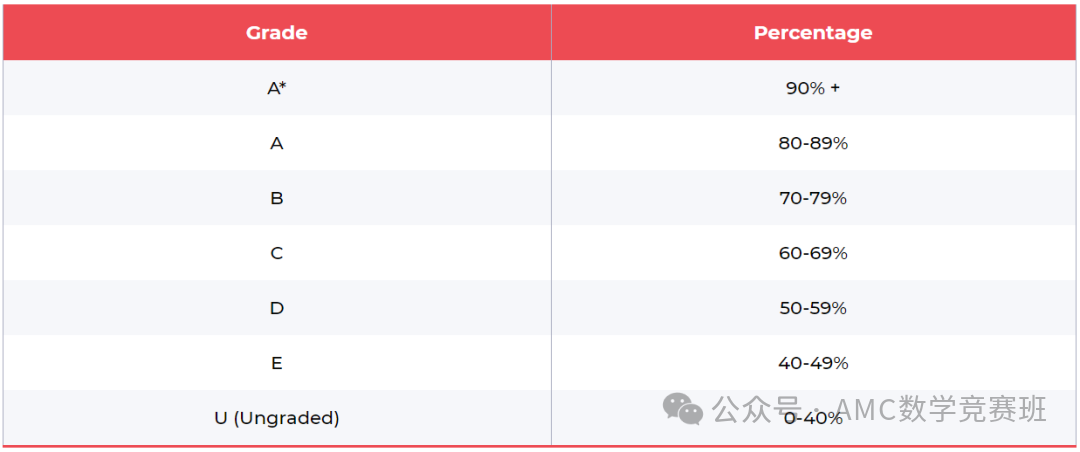Click the grade C cell
This screenshot has height=452, width=1080.
[277, 253]
